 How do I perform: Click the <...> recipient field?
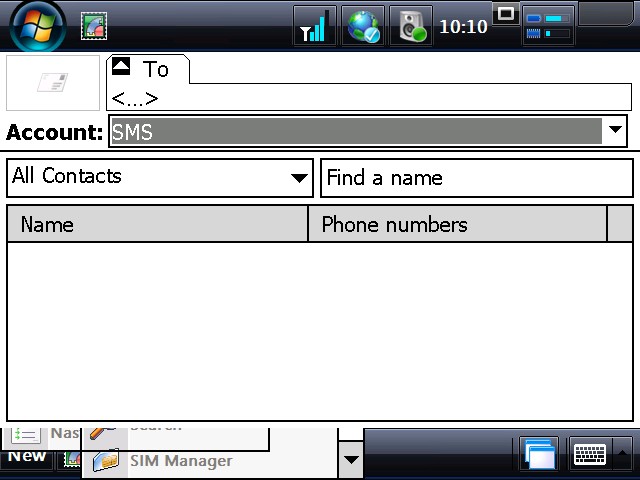369,98
